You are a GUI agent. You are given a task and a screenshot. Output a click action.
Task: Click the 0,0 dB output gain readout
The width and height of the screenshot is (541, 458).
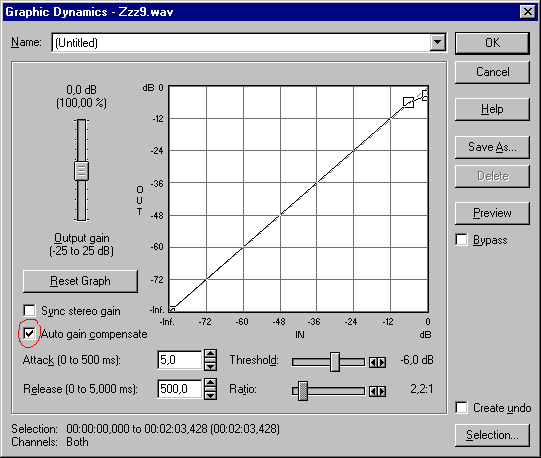pos(81,90)
